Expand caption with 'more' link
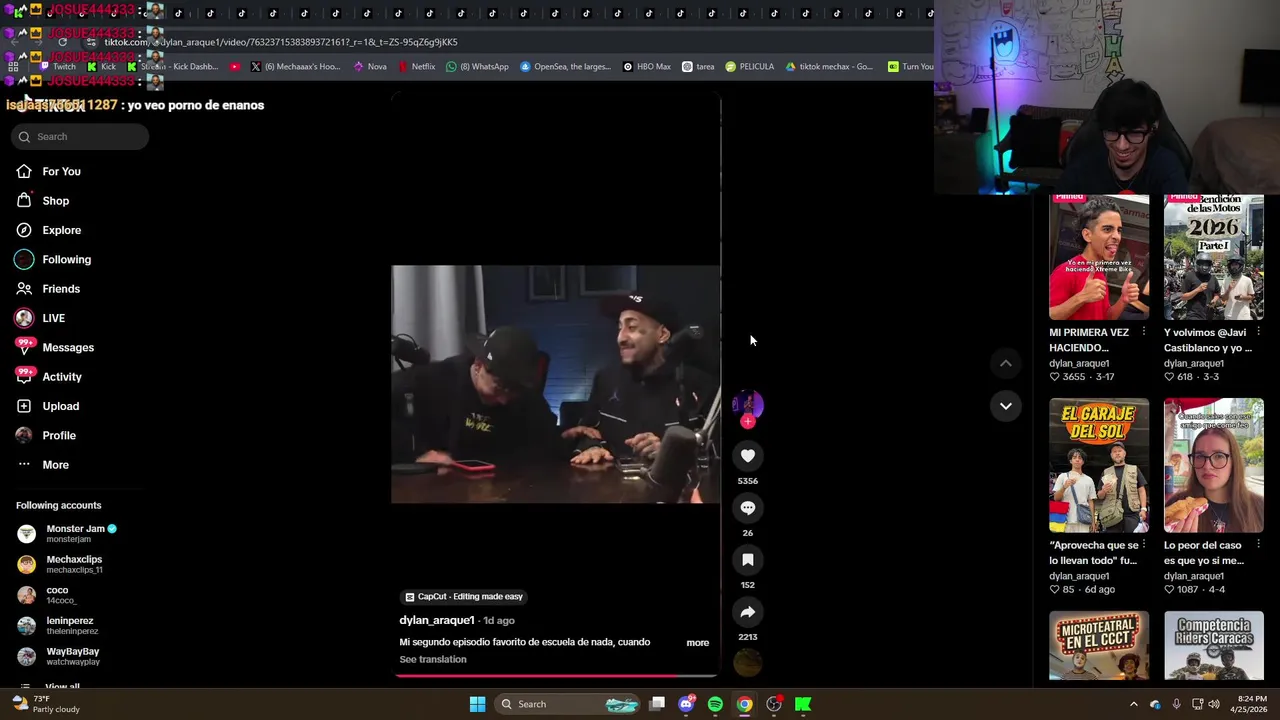 [697, 643]
